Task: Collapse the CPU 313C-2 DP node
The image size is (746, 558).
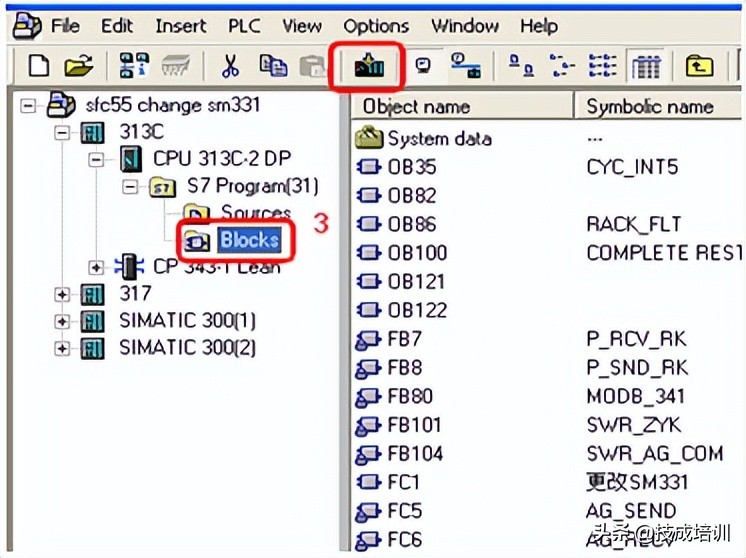Action: click(96, 159)
